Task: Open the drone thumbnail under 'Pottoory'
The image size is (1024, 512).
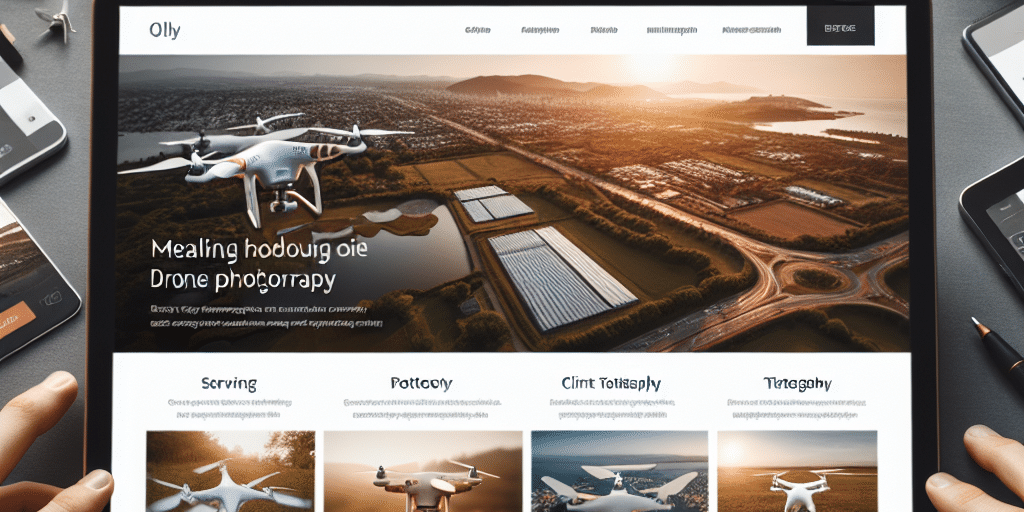Action: tap(423, 471)
